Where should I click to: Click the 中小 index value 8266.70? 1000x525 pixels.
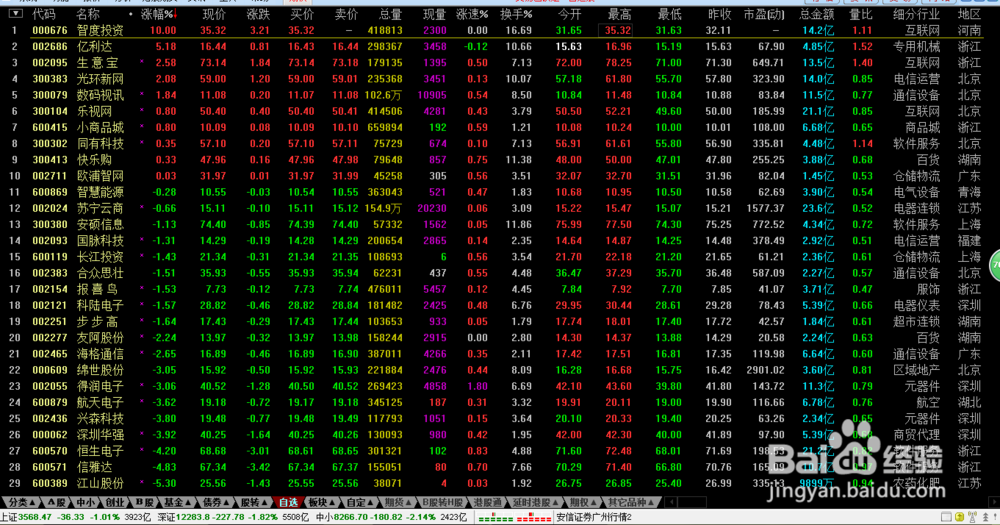point(352,517)
